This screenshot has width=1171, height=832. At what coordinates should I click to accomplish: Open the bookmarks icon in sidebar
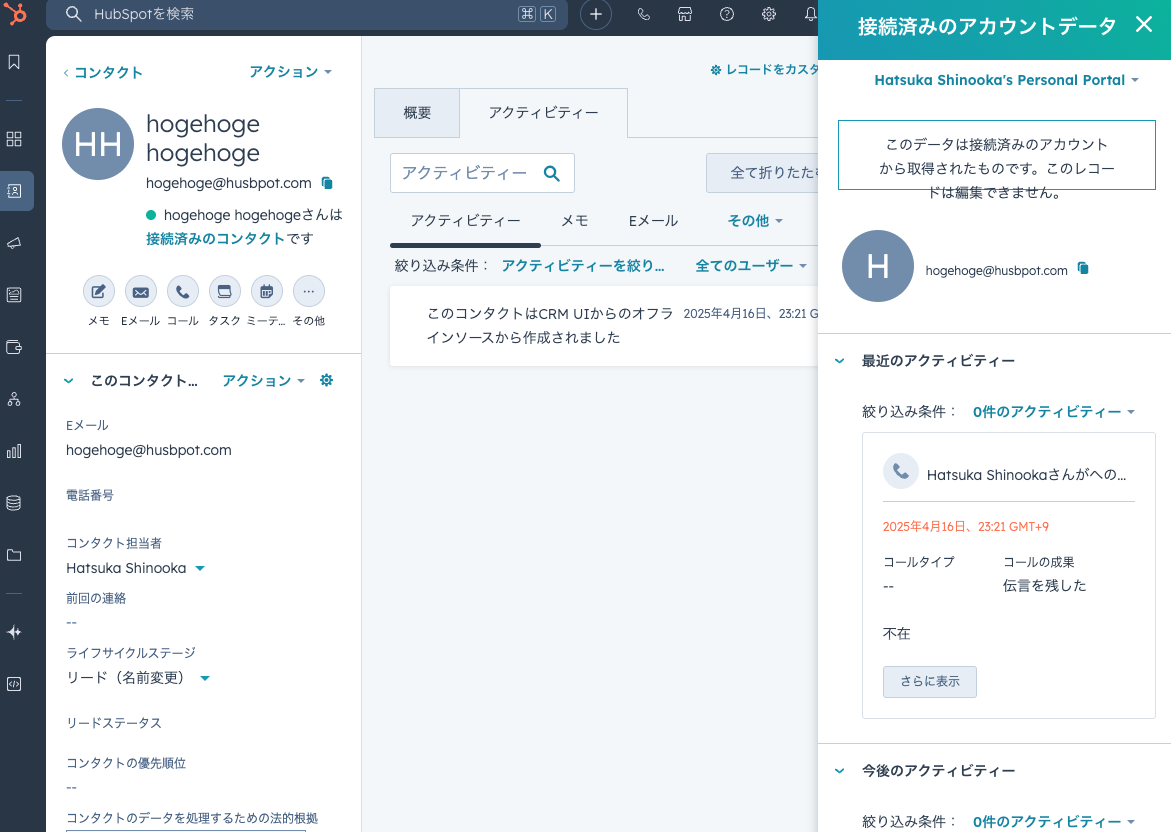(14, 62)
